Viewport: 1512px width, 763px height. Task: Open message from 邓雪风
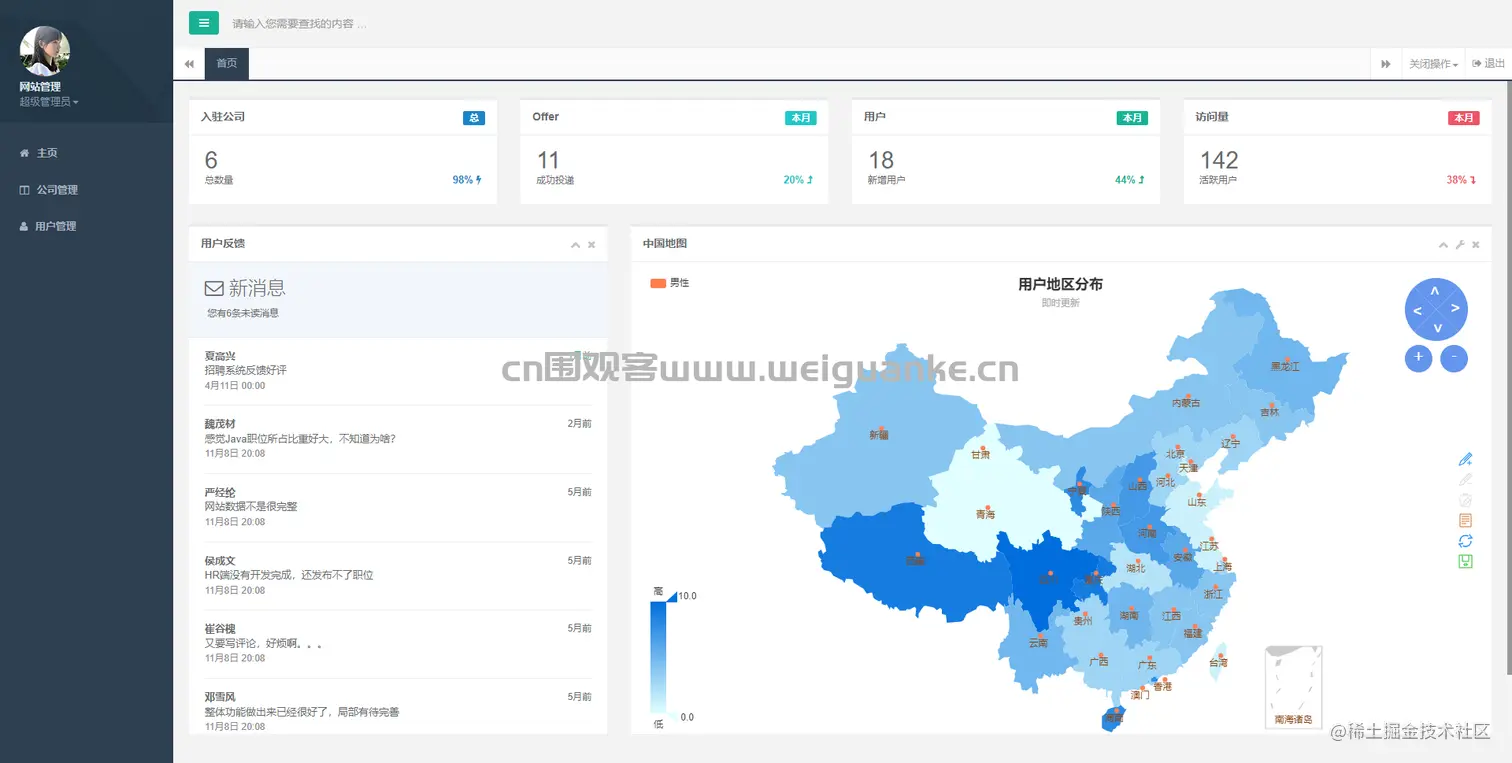(x=398, y=711)
